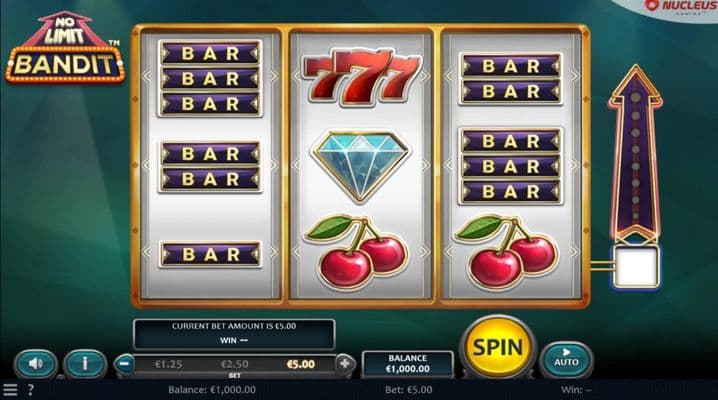
Task: Increase bet with the plus button
Action: click(345, 364)
